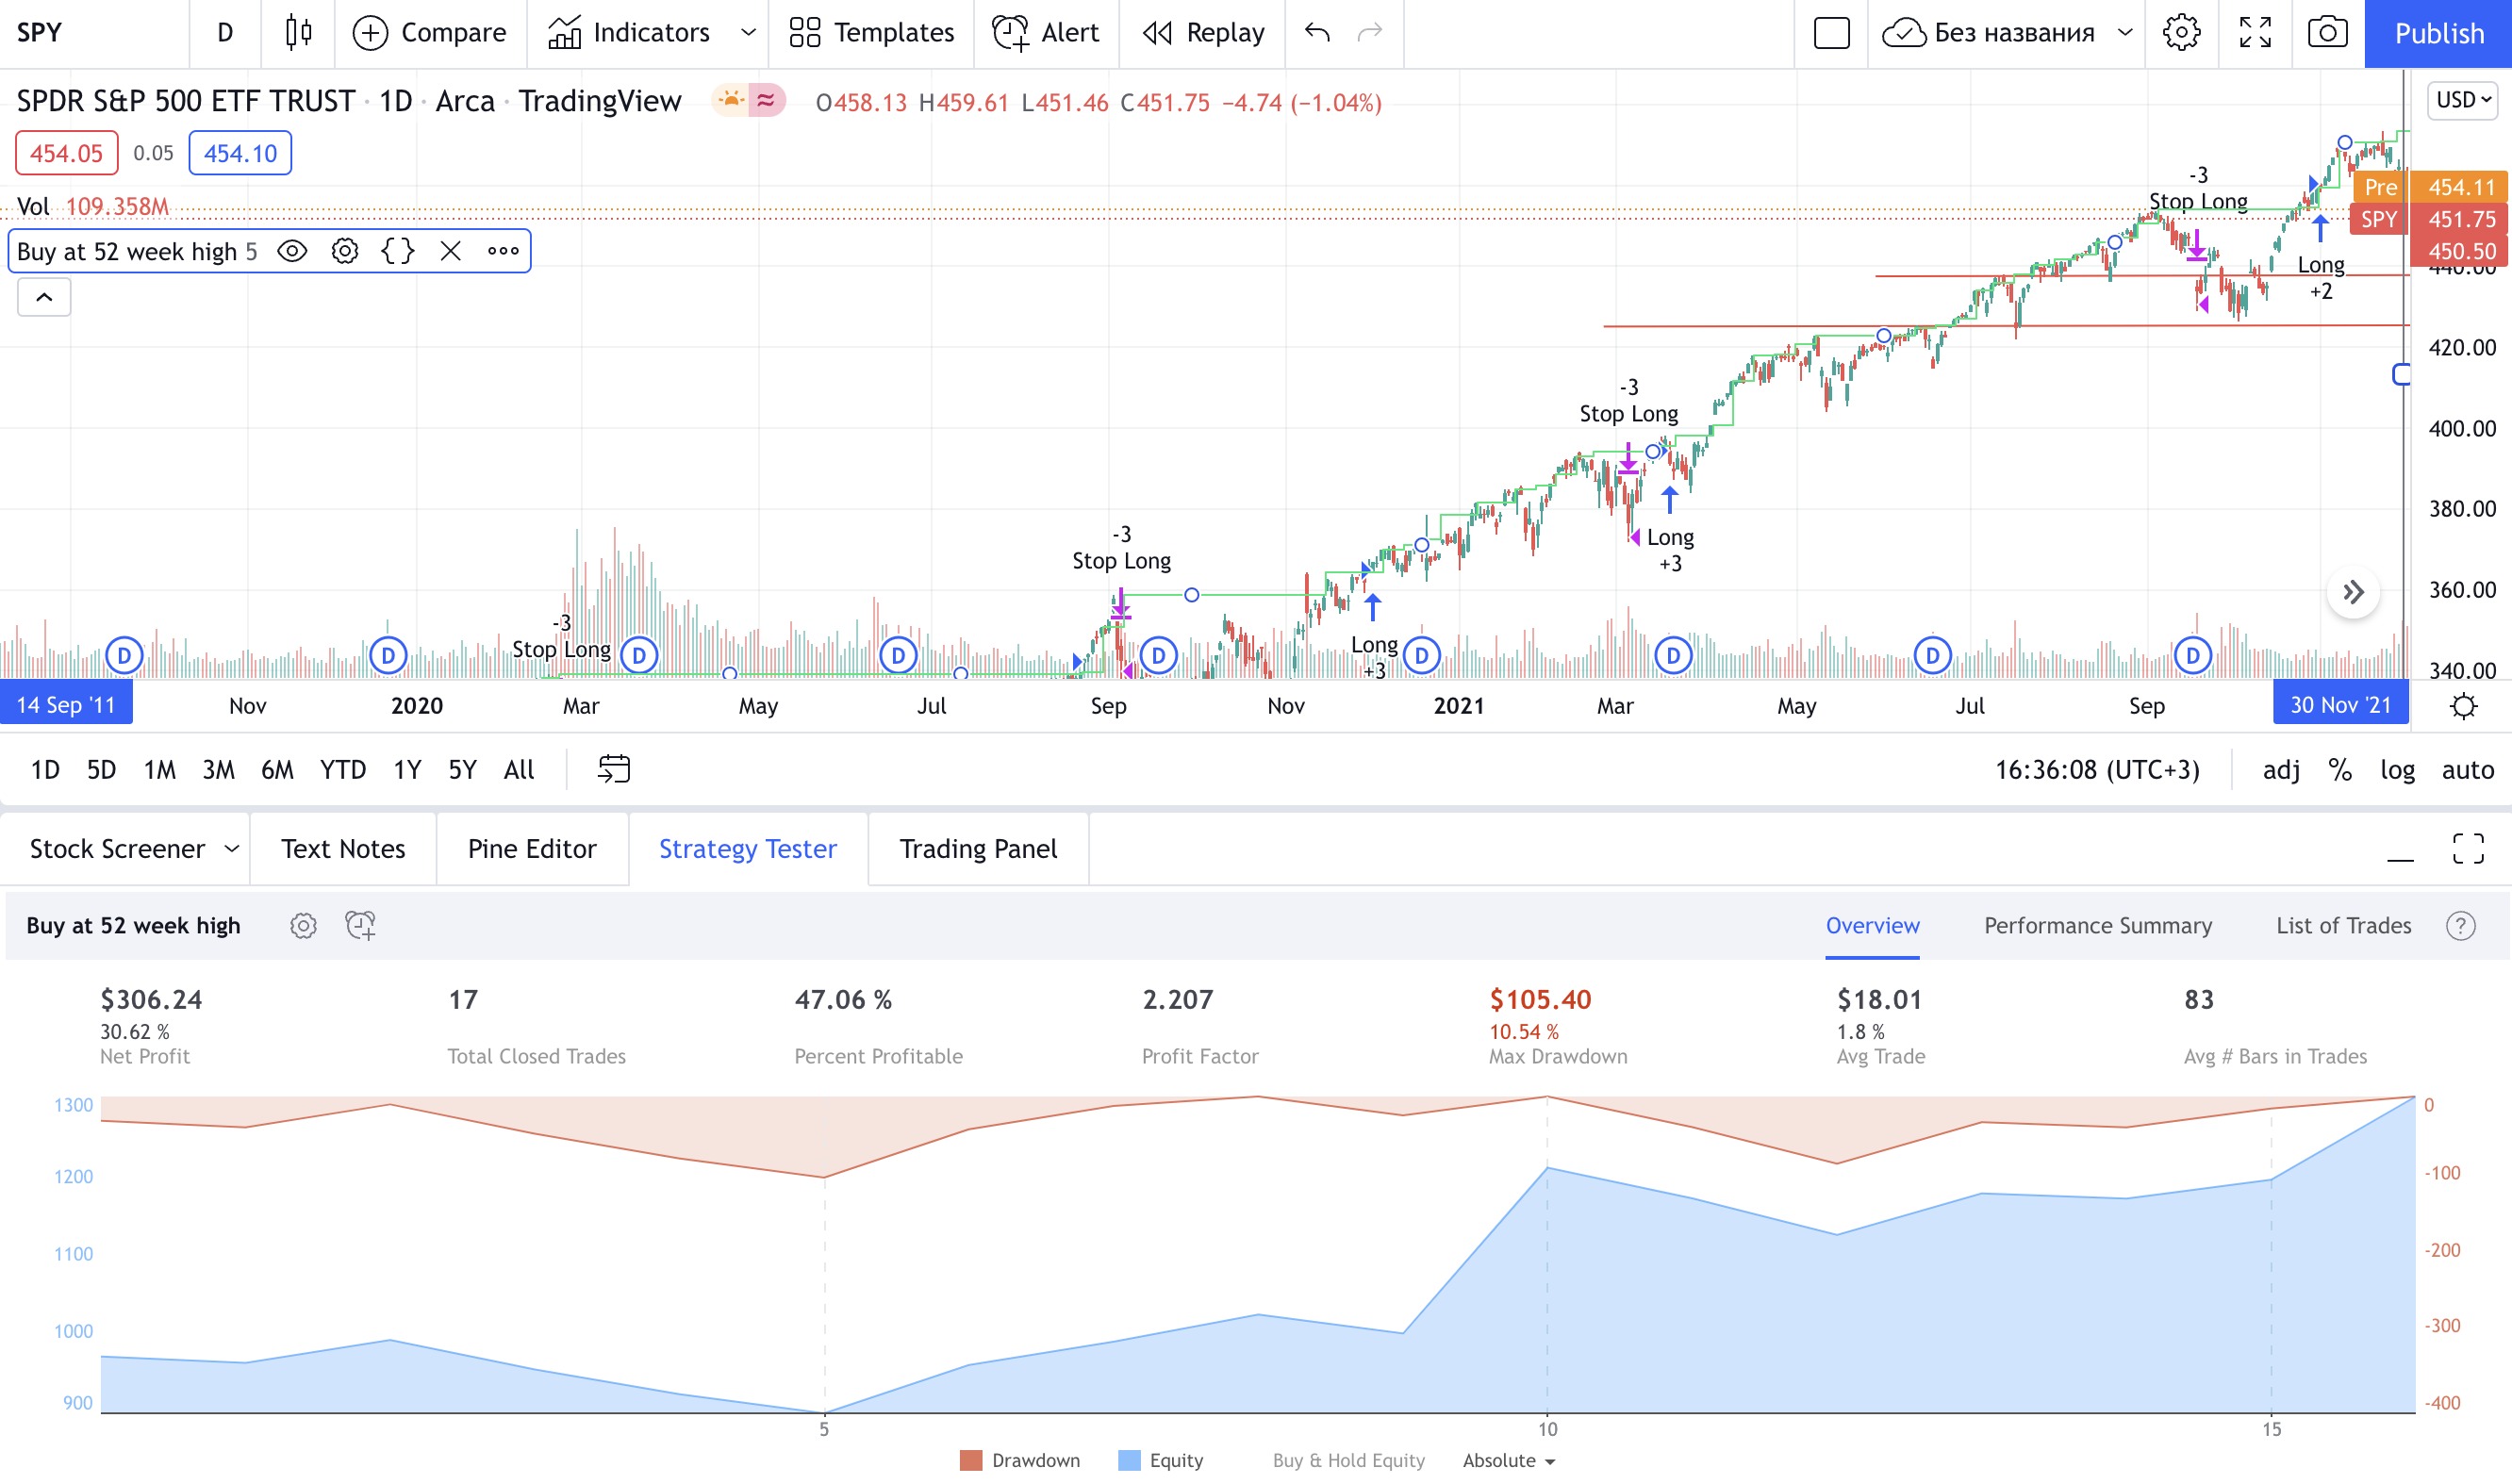The height and width of the screenshot is (1484, 2512).
Task: Select the 1M range
Action: [x=159, y=769]
